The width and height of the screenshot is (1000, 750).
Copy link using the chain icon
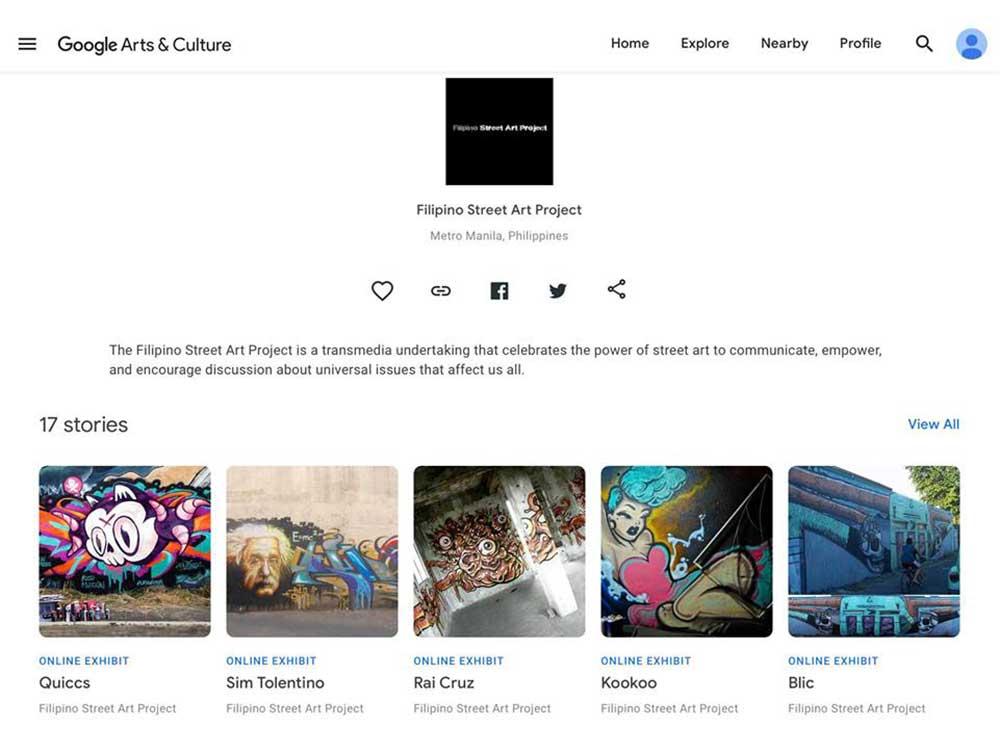pyautogui.click(x=441, y=290)
